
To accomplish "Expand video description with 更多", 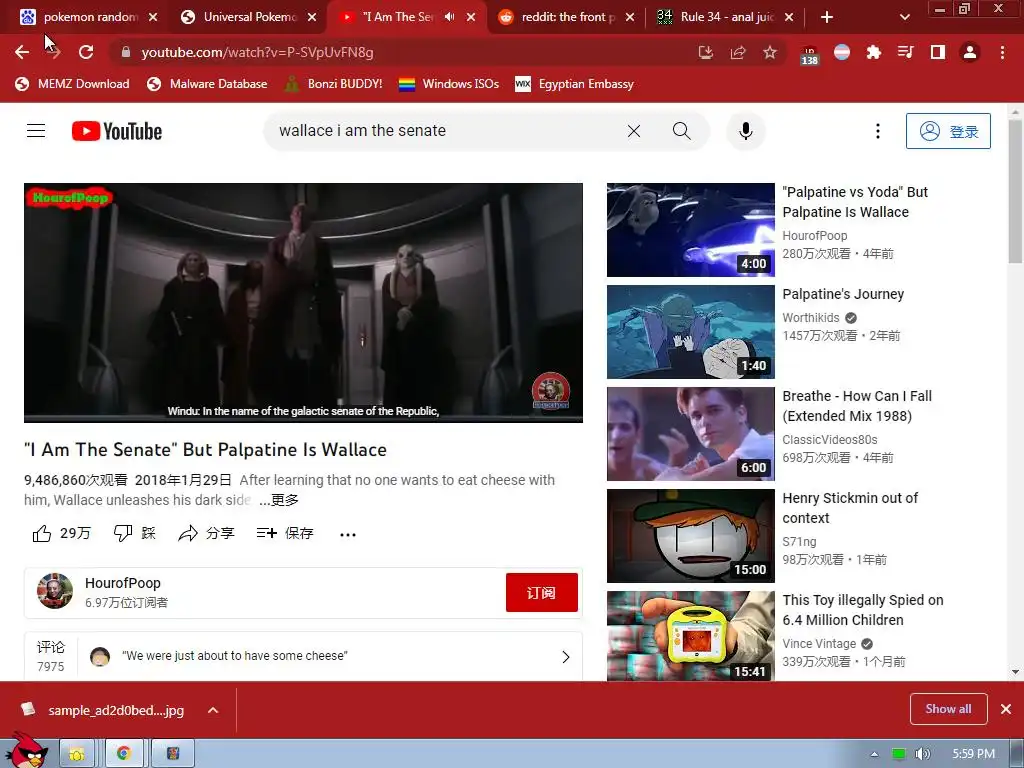I will [280, 500].
